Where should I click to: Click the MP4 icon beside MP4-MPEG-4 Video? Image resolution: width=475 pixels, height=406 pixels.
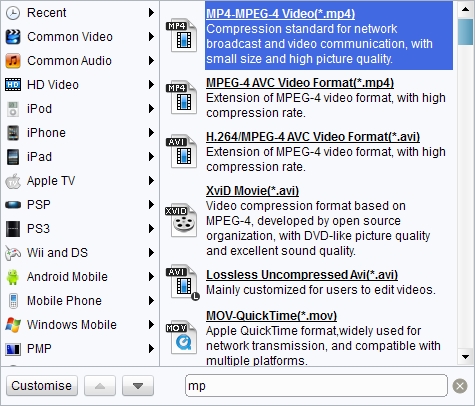[x=182, y=35]
